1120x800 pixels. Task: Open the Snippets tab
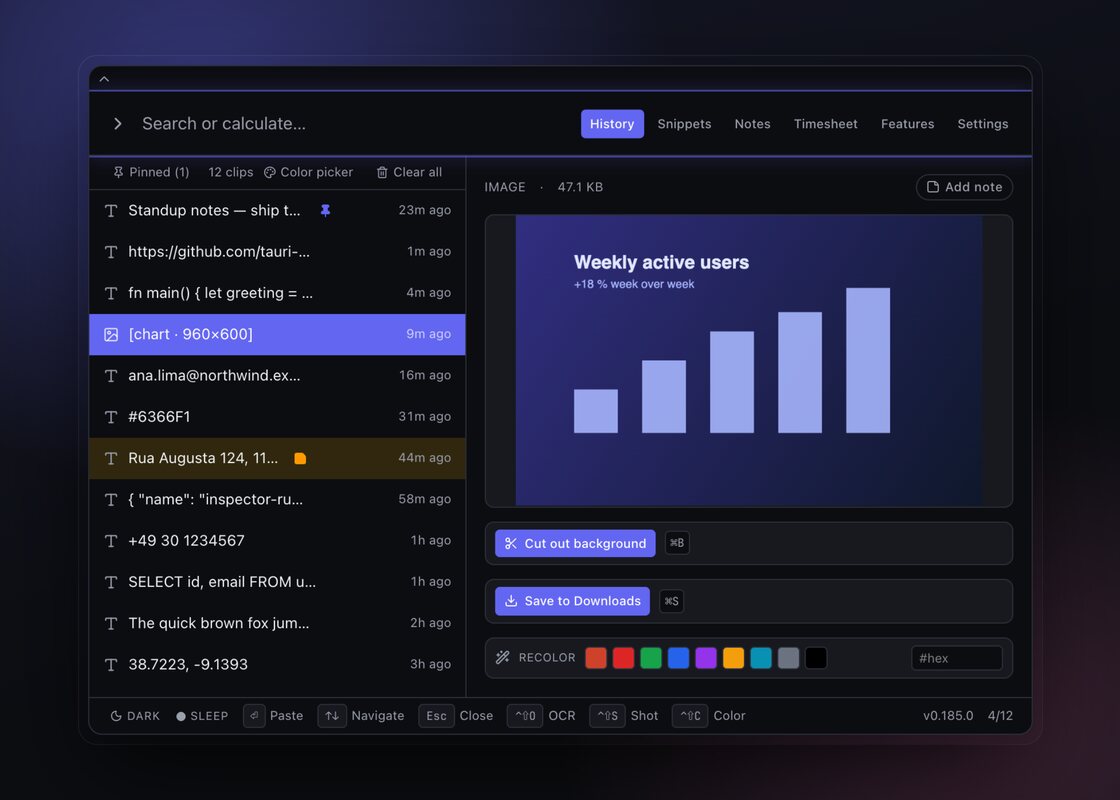[x=684, y=124]
